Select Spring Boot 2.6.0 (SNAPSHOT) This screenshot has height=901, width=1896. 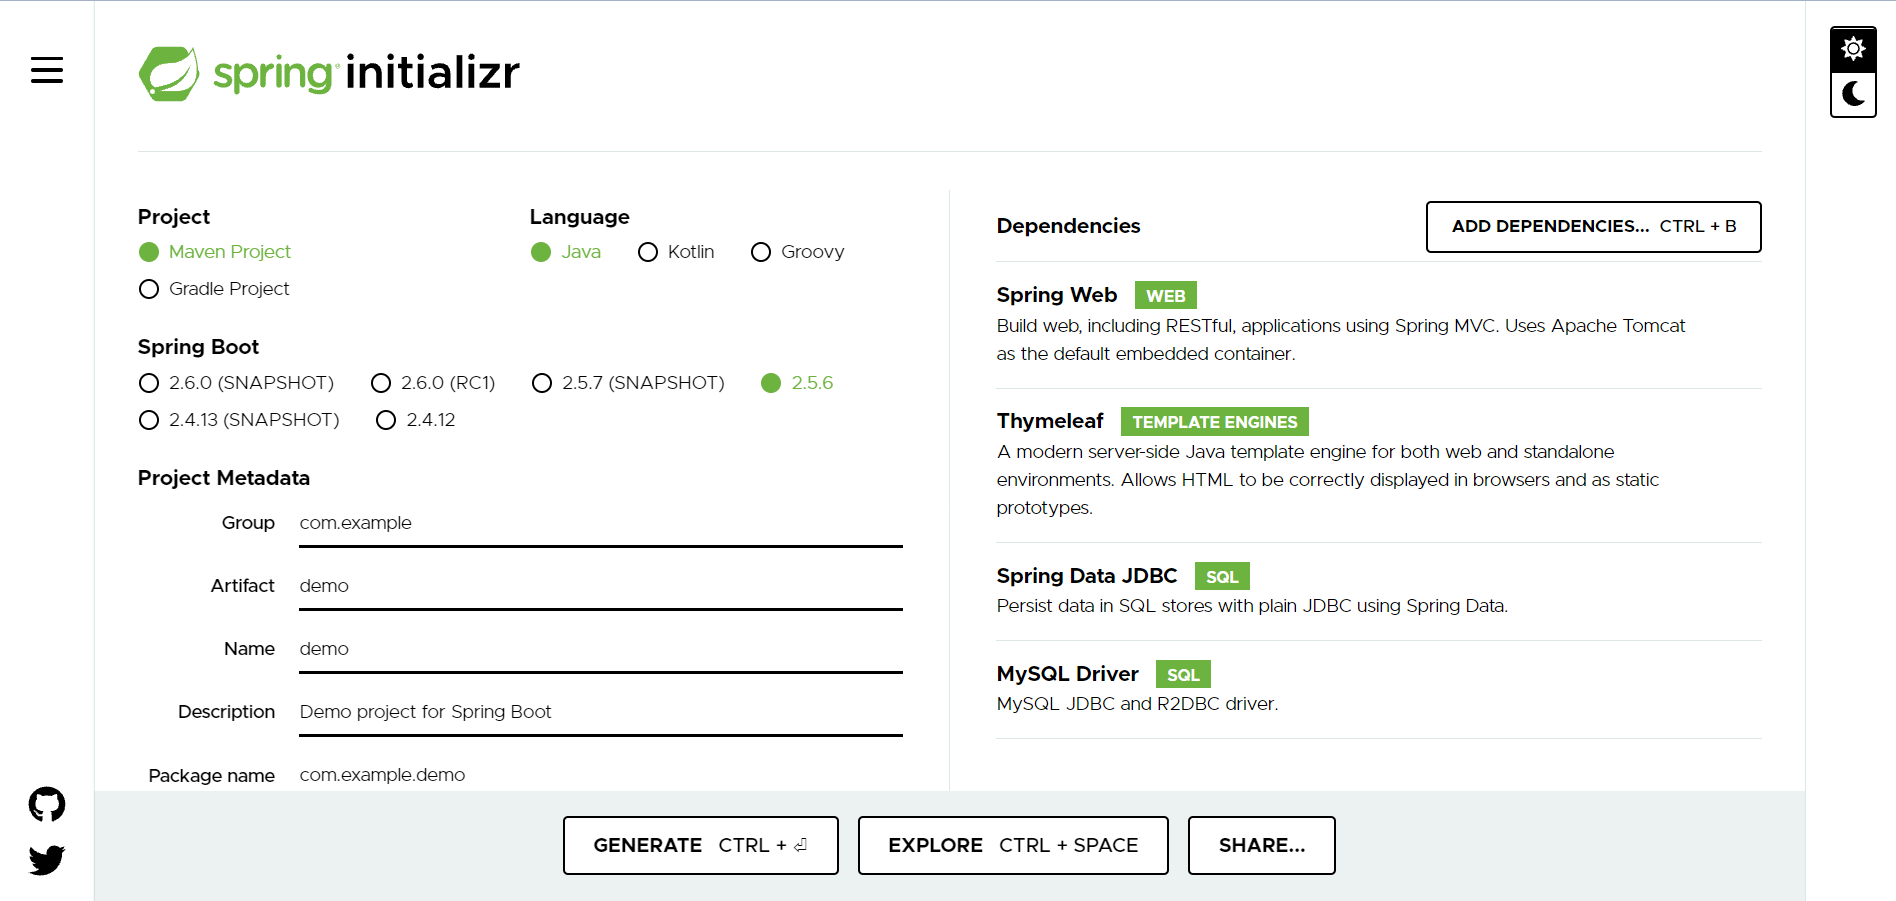[236, 383]
